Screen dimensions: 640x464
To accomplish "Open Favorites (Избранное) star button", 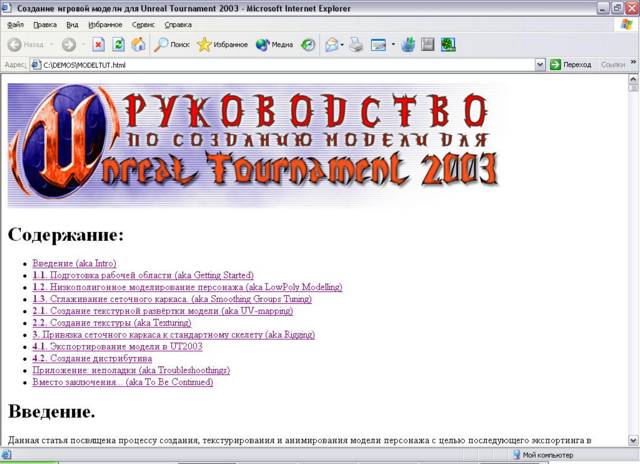I will (222, 44).
